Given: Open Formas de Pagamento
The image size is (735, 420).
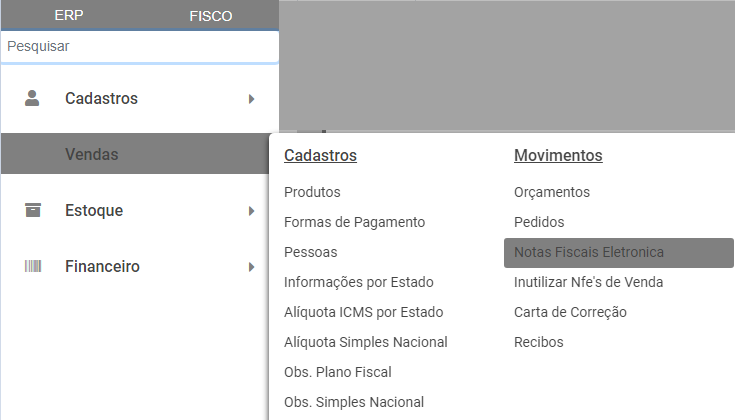Looking at the screenshot, I should pyautogui.click(x=354, y=222).
